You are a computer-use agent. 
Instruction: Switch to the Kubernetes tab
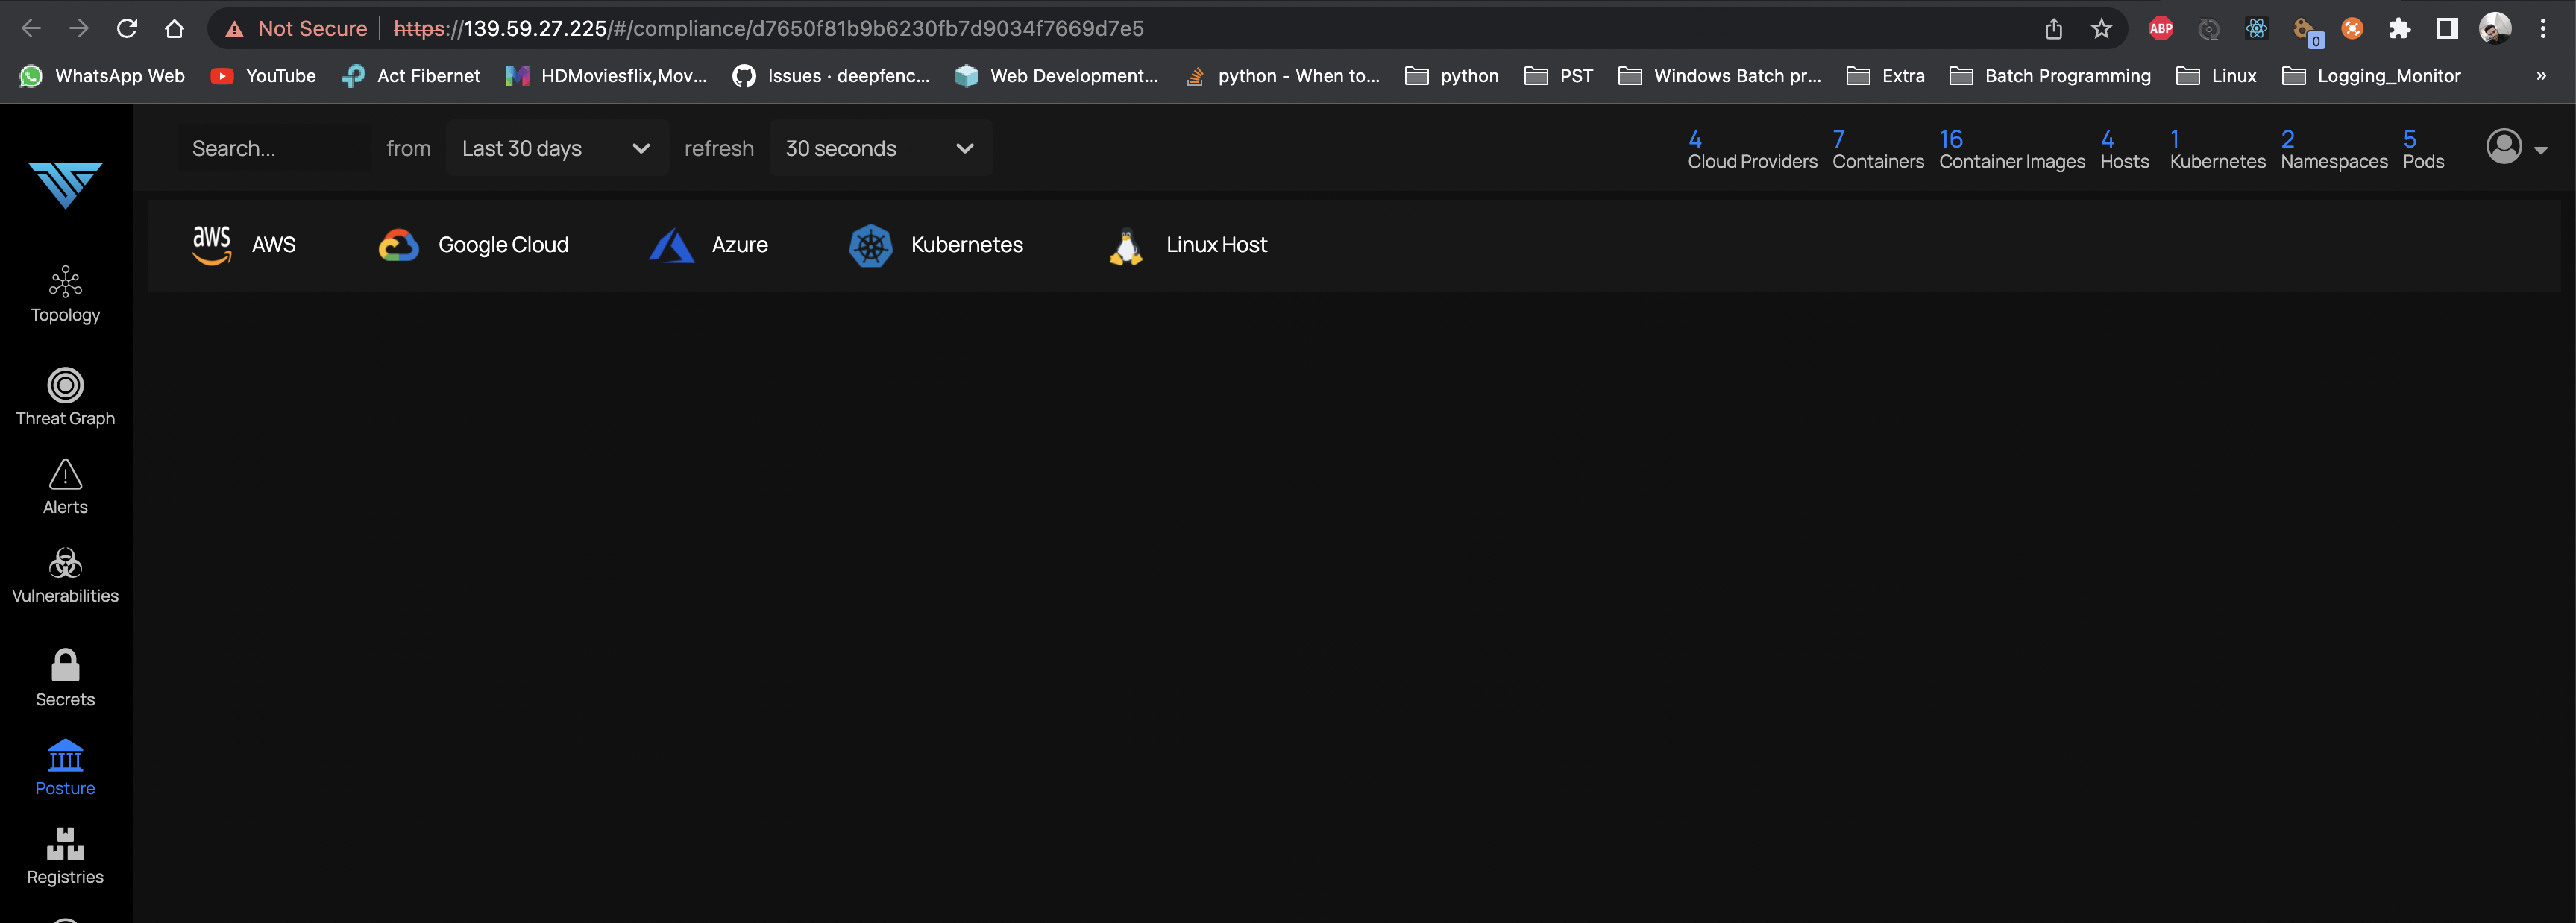point(936,245)
